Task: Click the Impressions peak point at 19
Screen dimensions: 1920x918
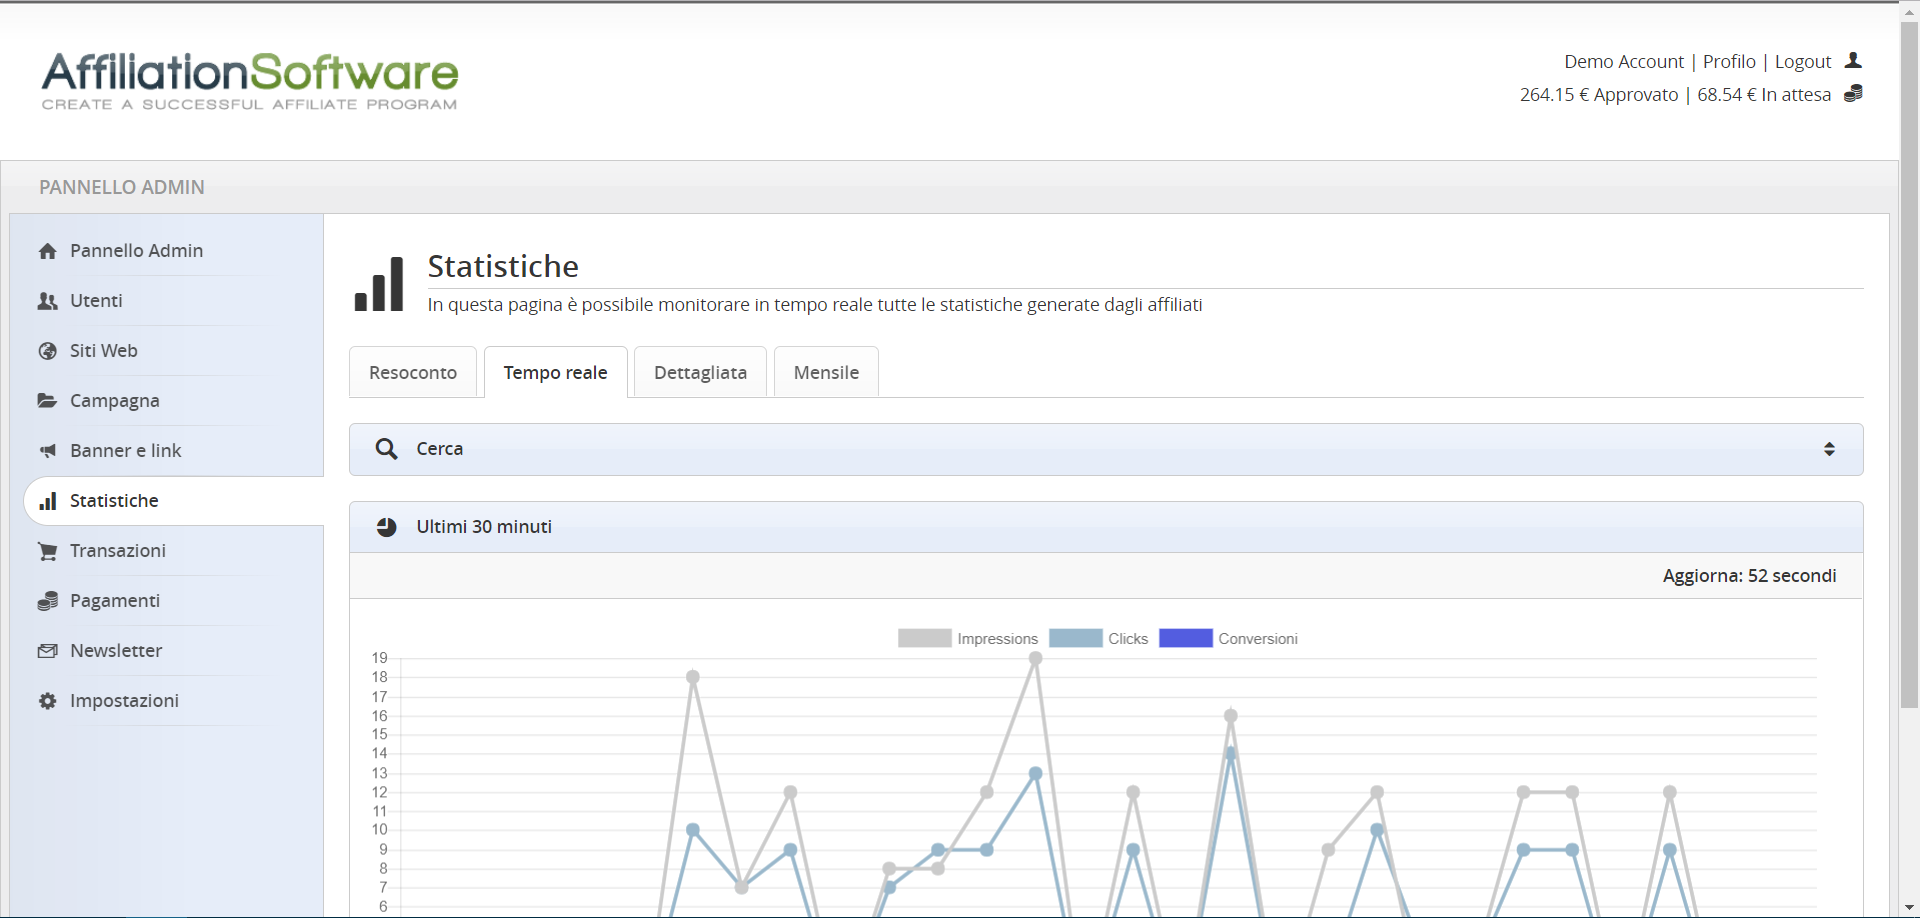Action: (x=1036, y=658)
